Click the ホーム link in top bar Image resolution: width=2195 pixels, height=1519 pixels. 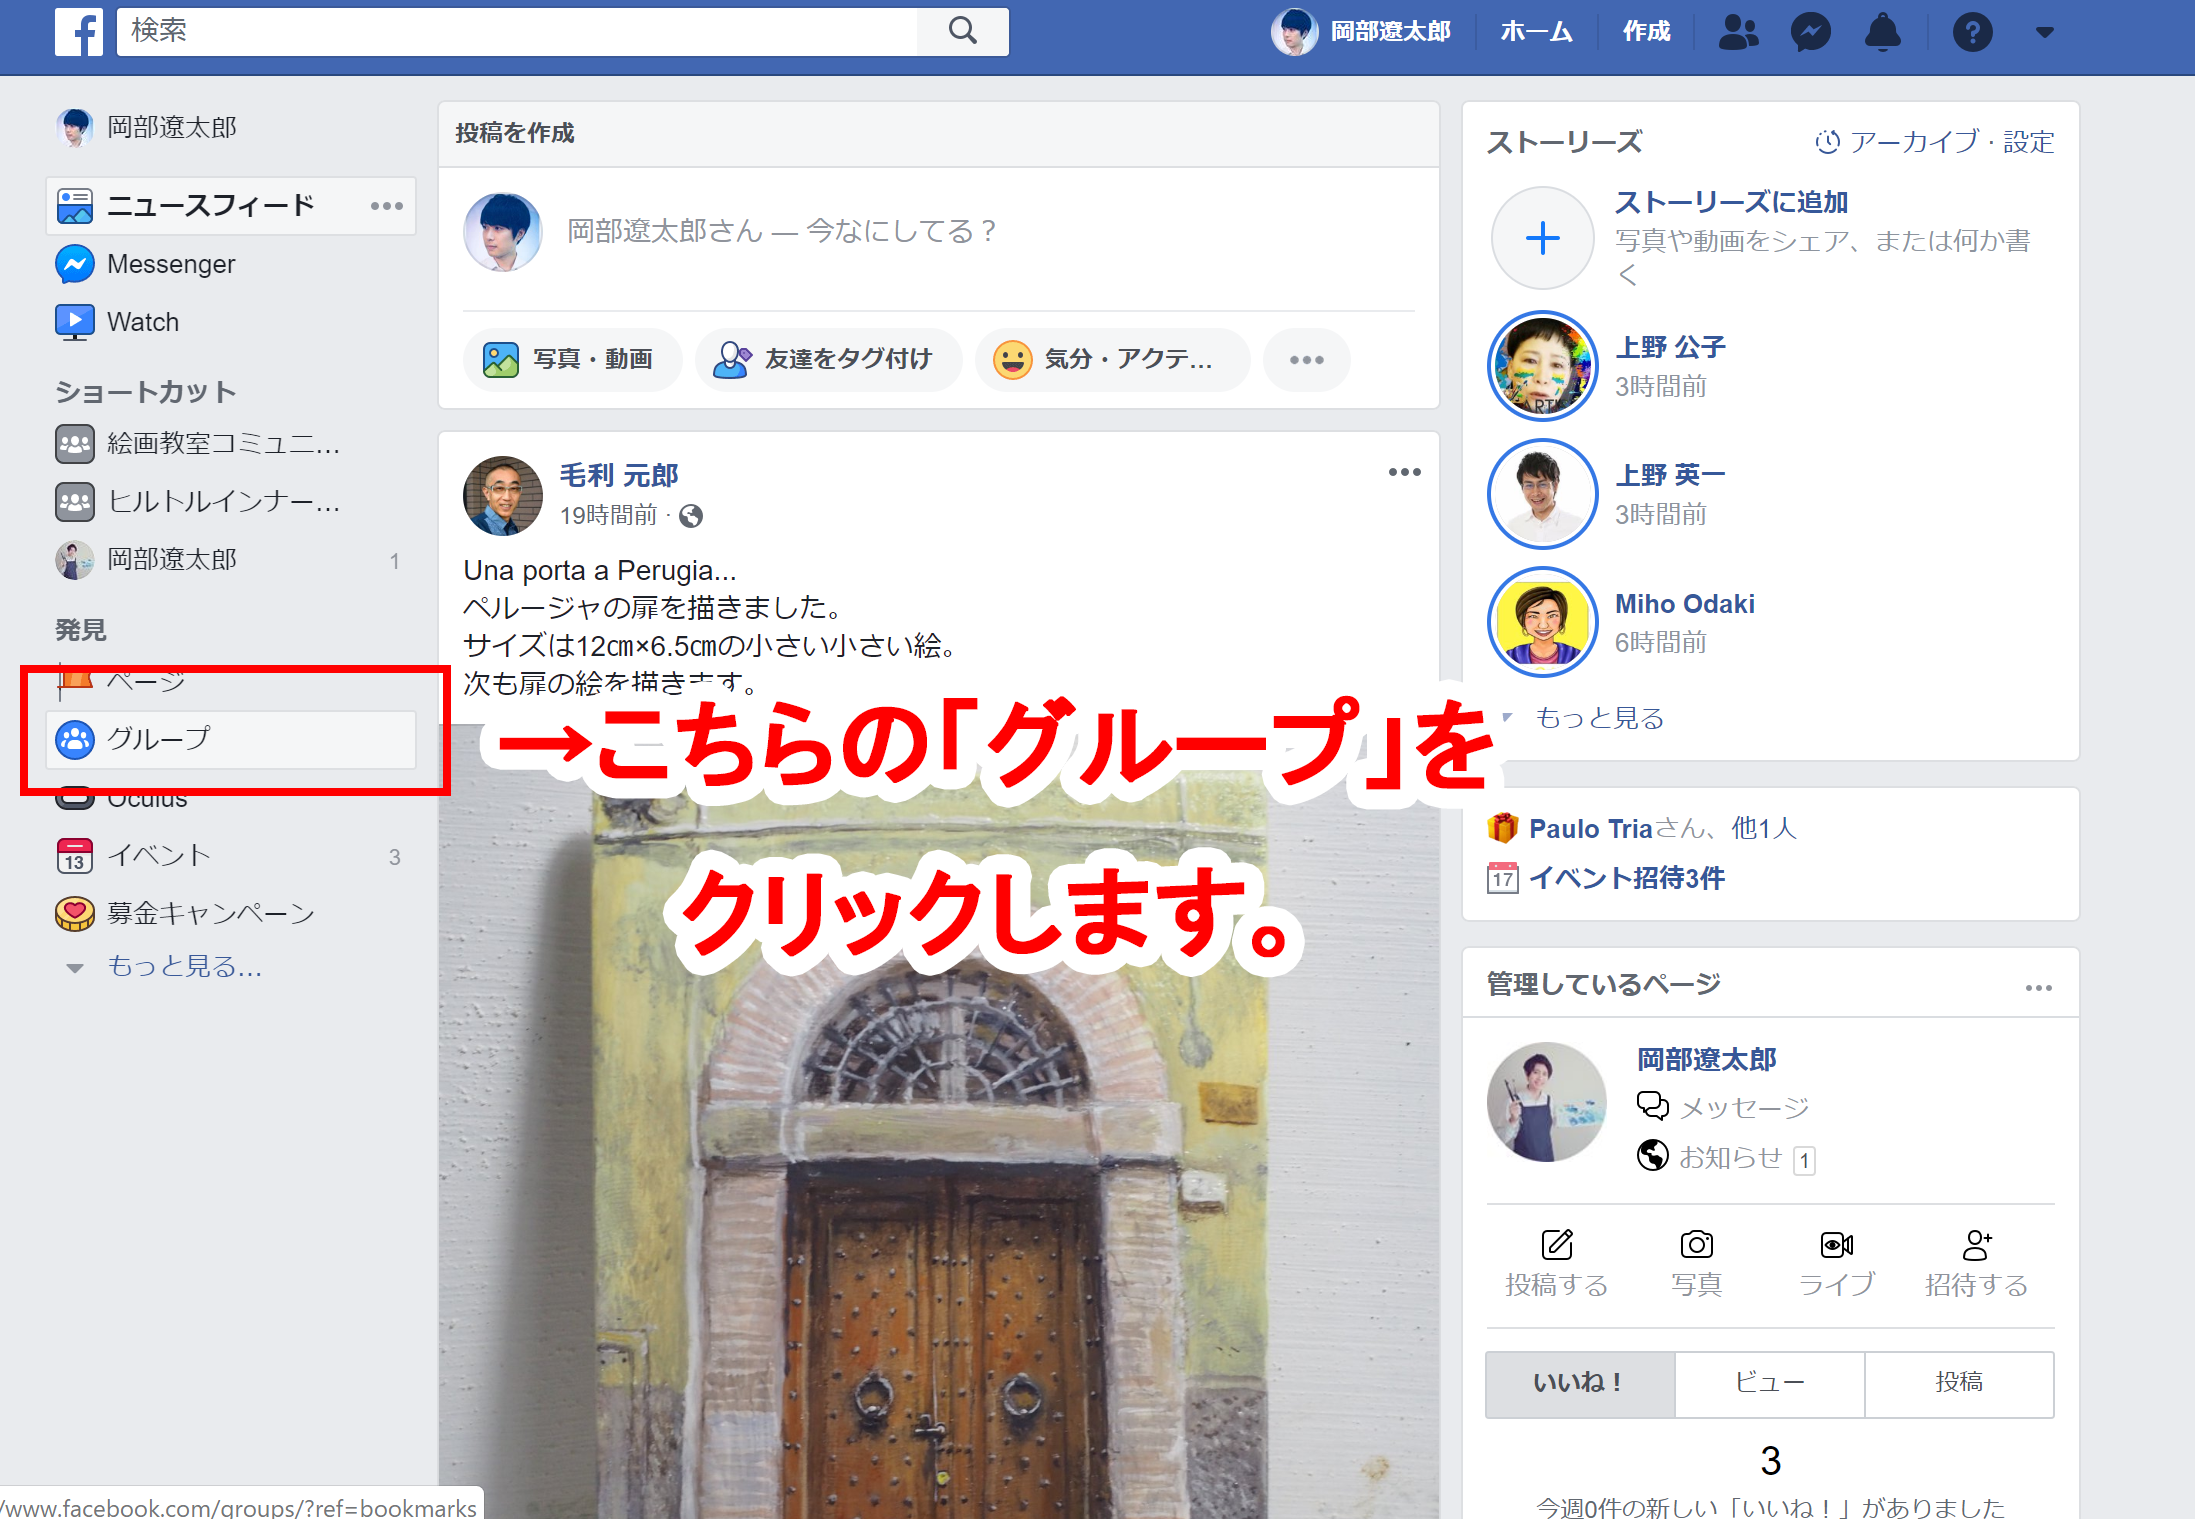point(1536,32)
